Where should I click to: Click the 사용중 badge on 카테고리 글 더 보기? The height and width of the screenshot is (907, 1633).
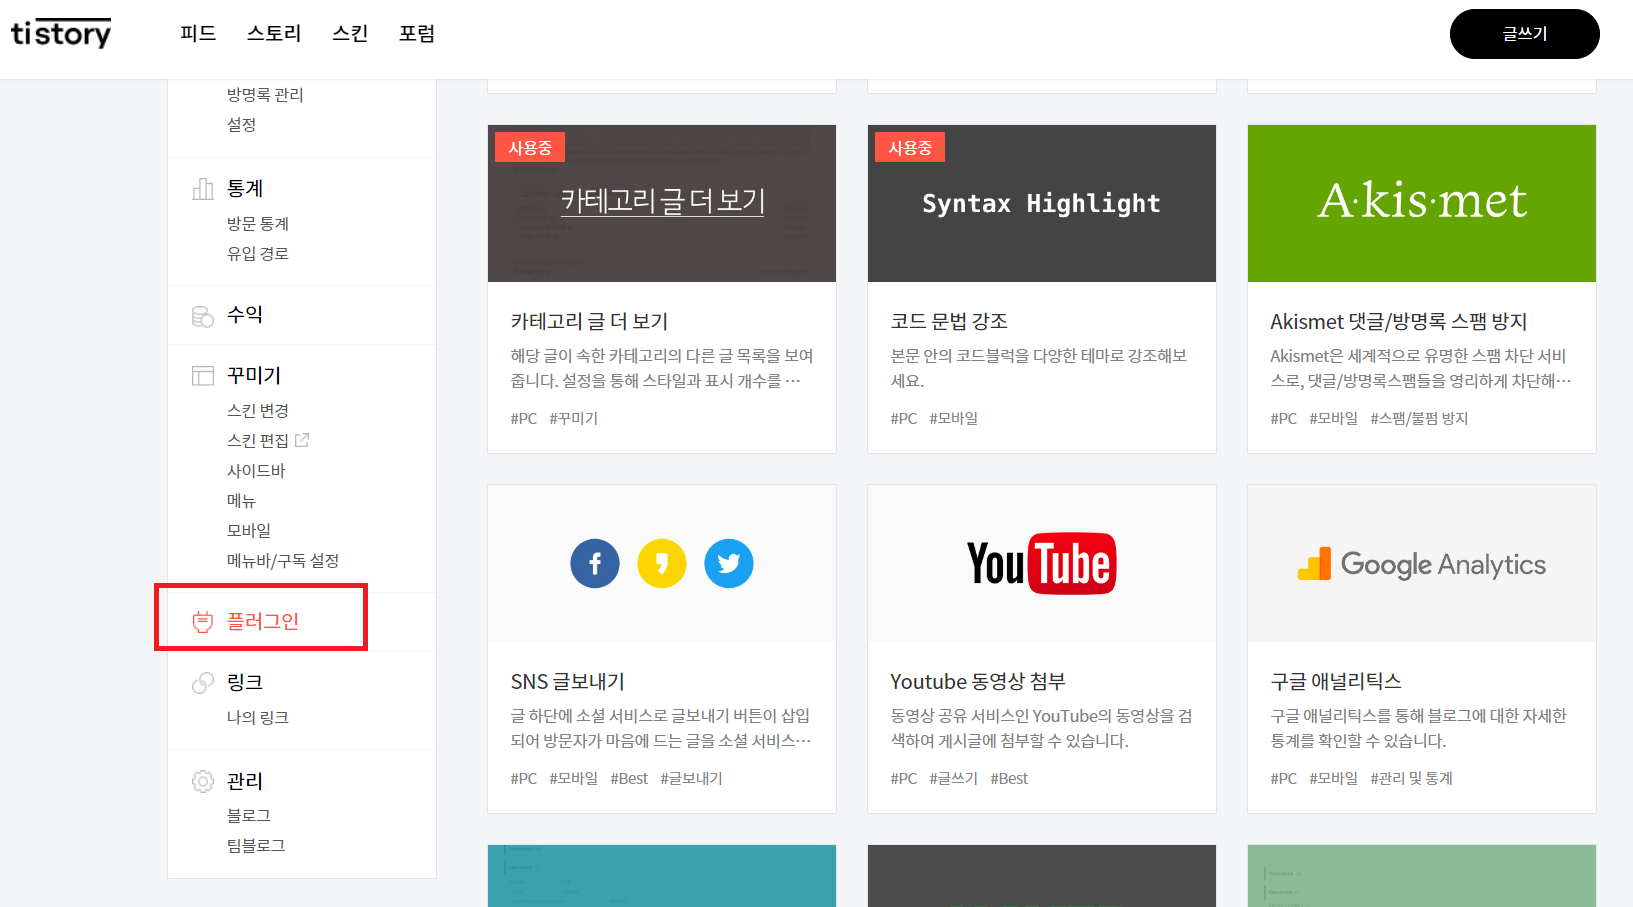point(530,148)
